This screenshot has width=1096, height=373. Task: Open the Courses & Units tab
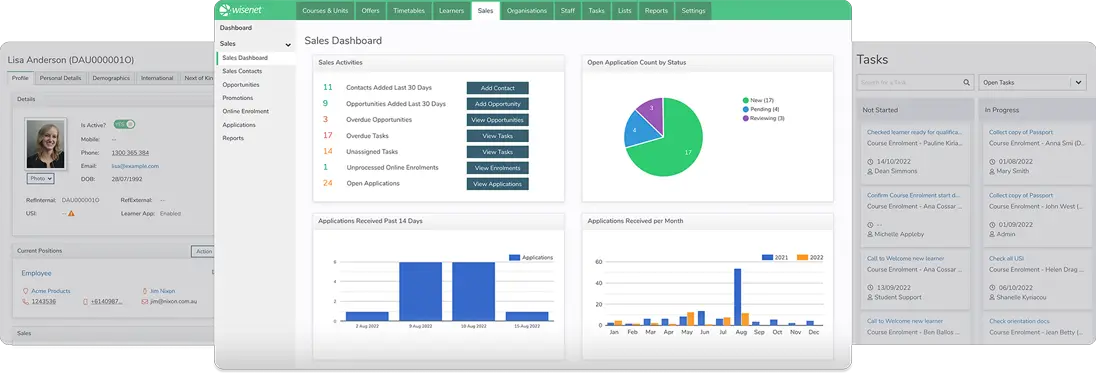(326, 10)
